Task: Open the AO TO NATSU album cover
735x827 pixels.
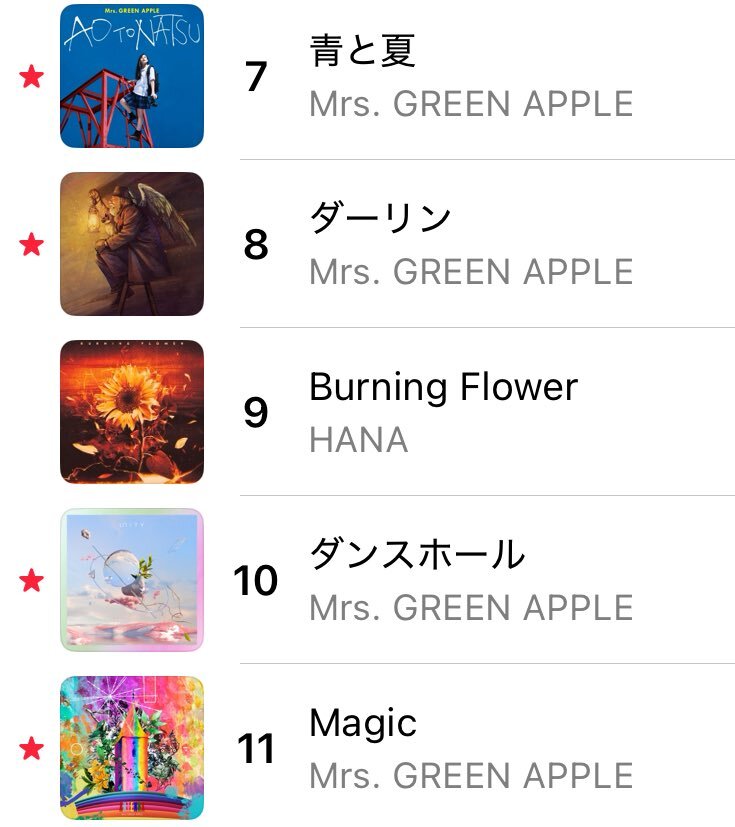Action: (132, 76)
